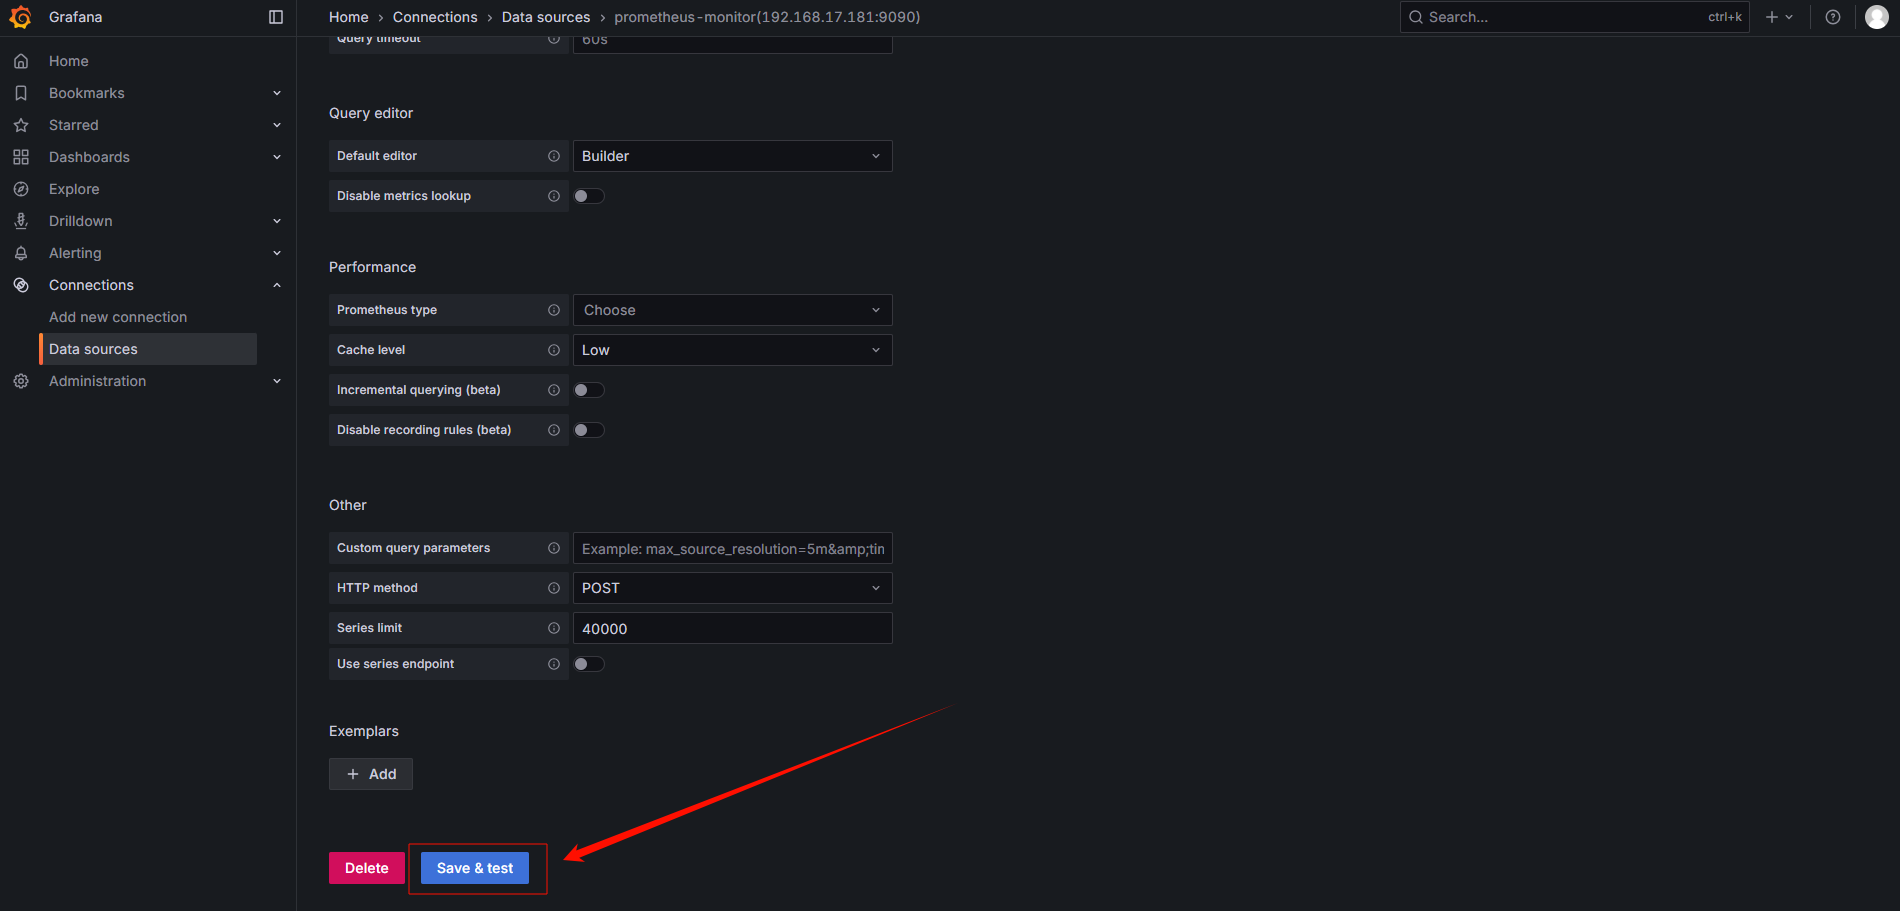Enable Use series endpoint switch

tap(589, 664)
